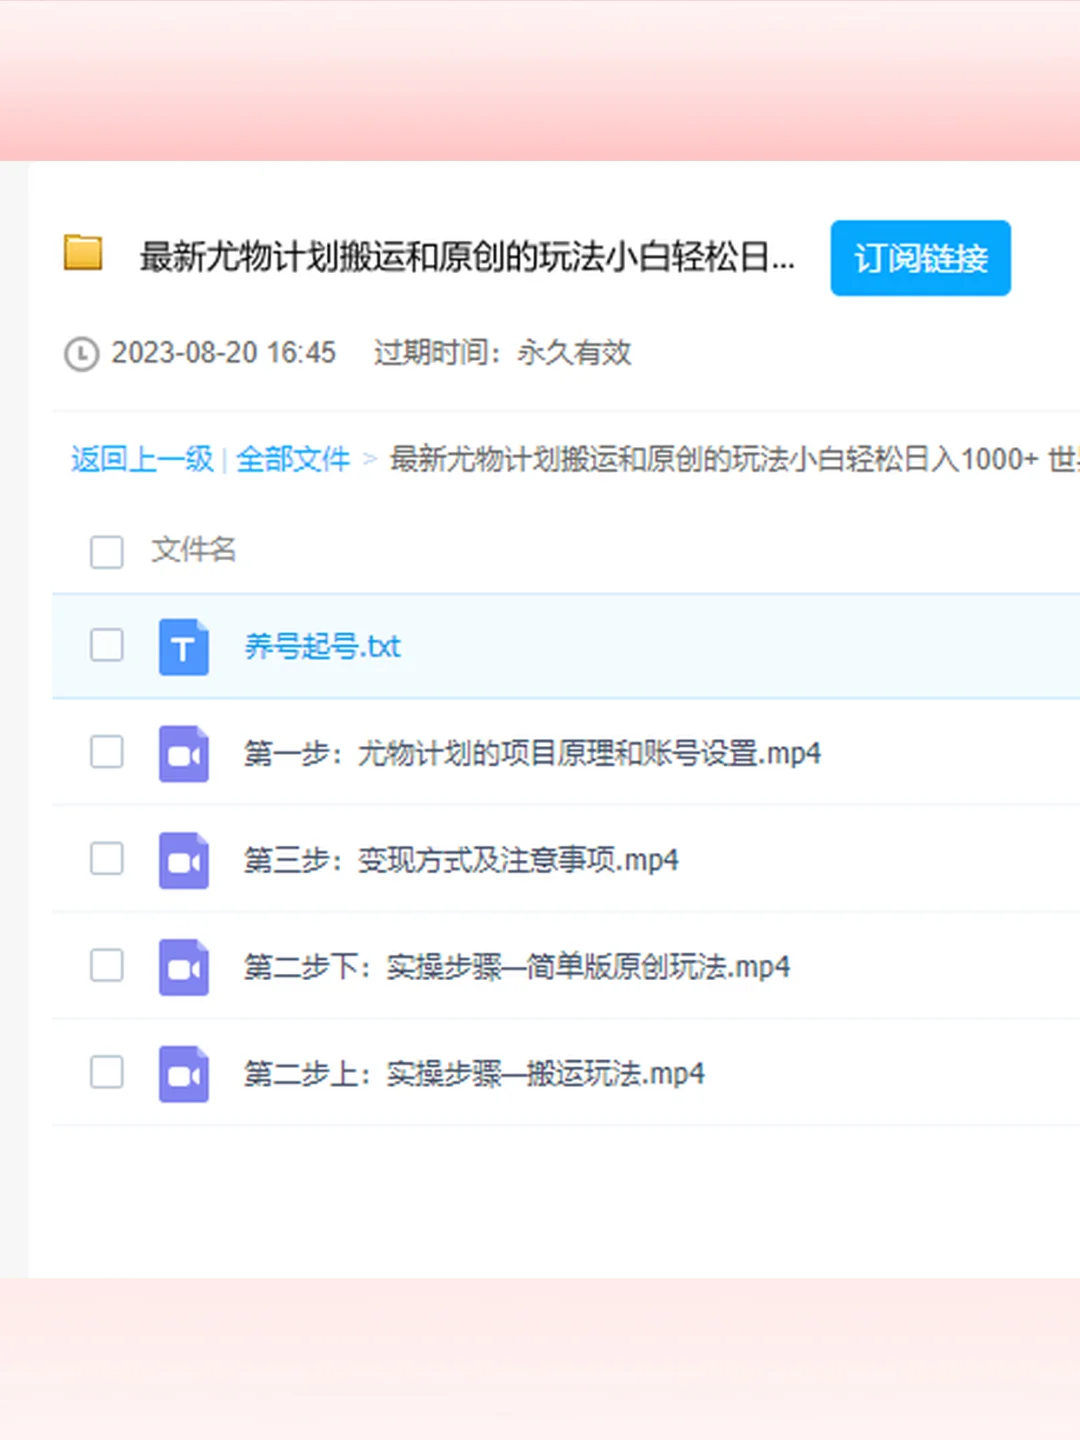
Task: Click the 过期时间：永久有效 label
Action: 503,353
